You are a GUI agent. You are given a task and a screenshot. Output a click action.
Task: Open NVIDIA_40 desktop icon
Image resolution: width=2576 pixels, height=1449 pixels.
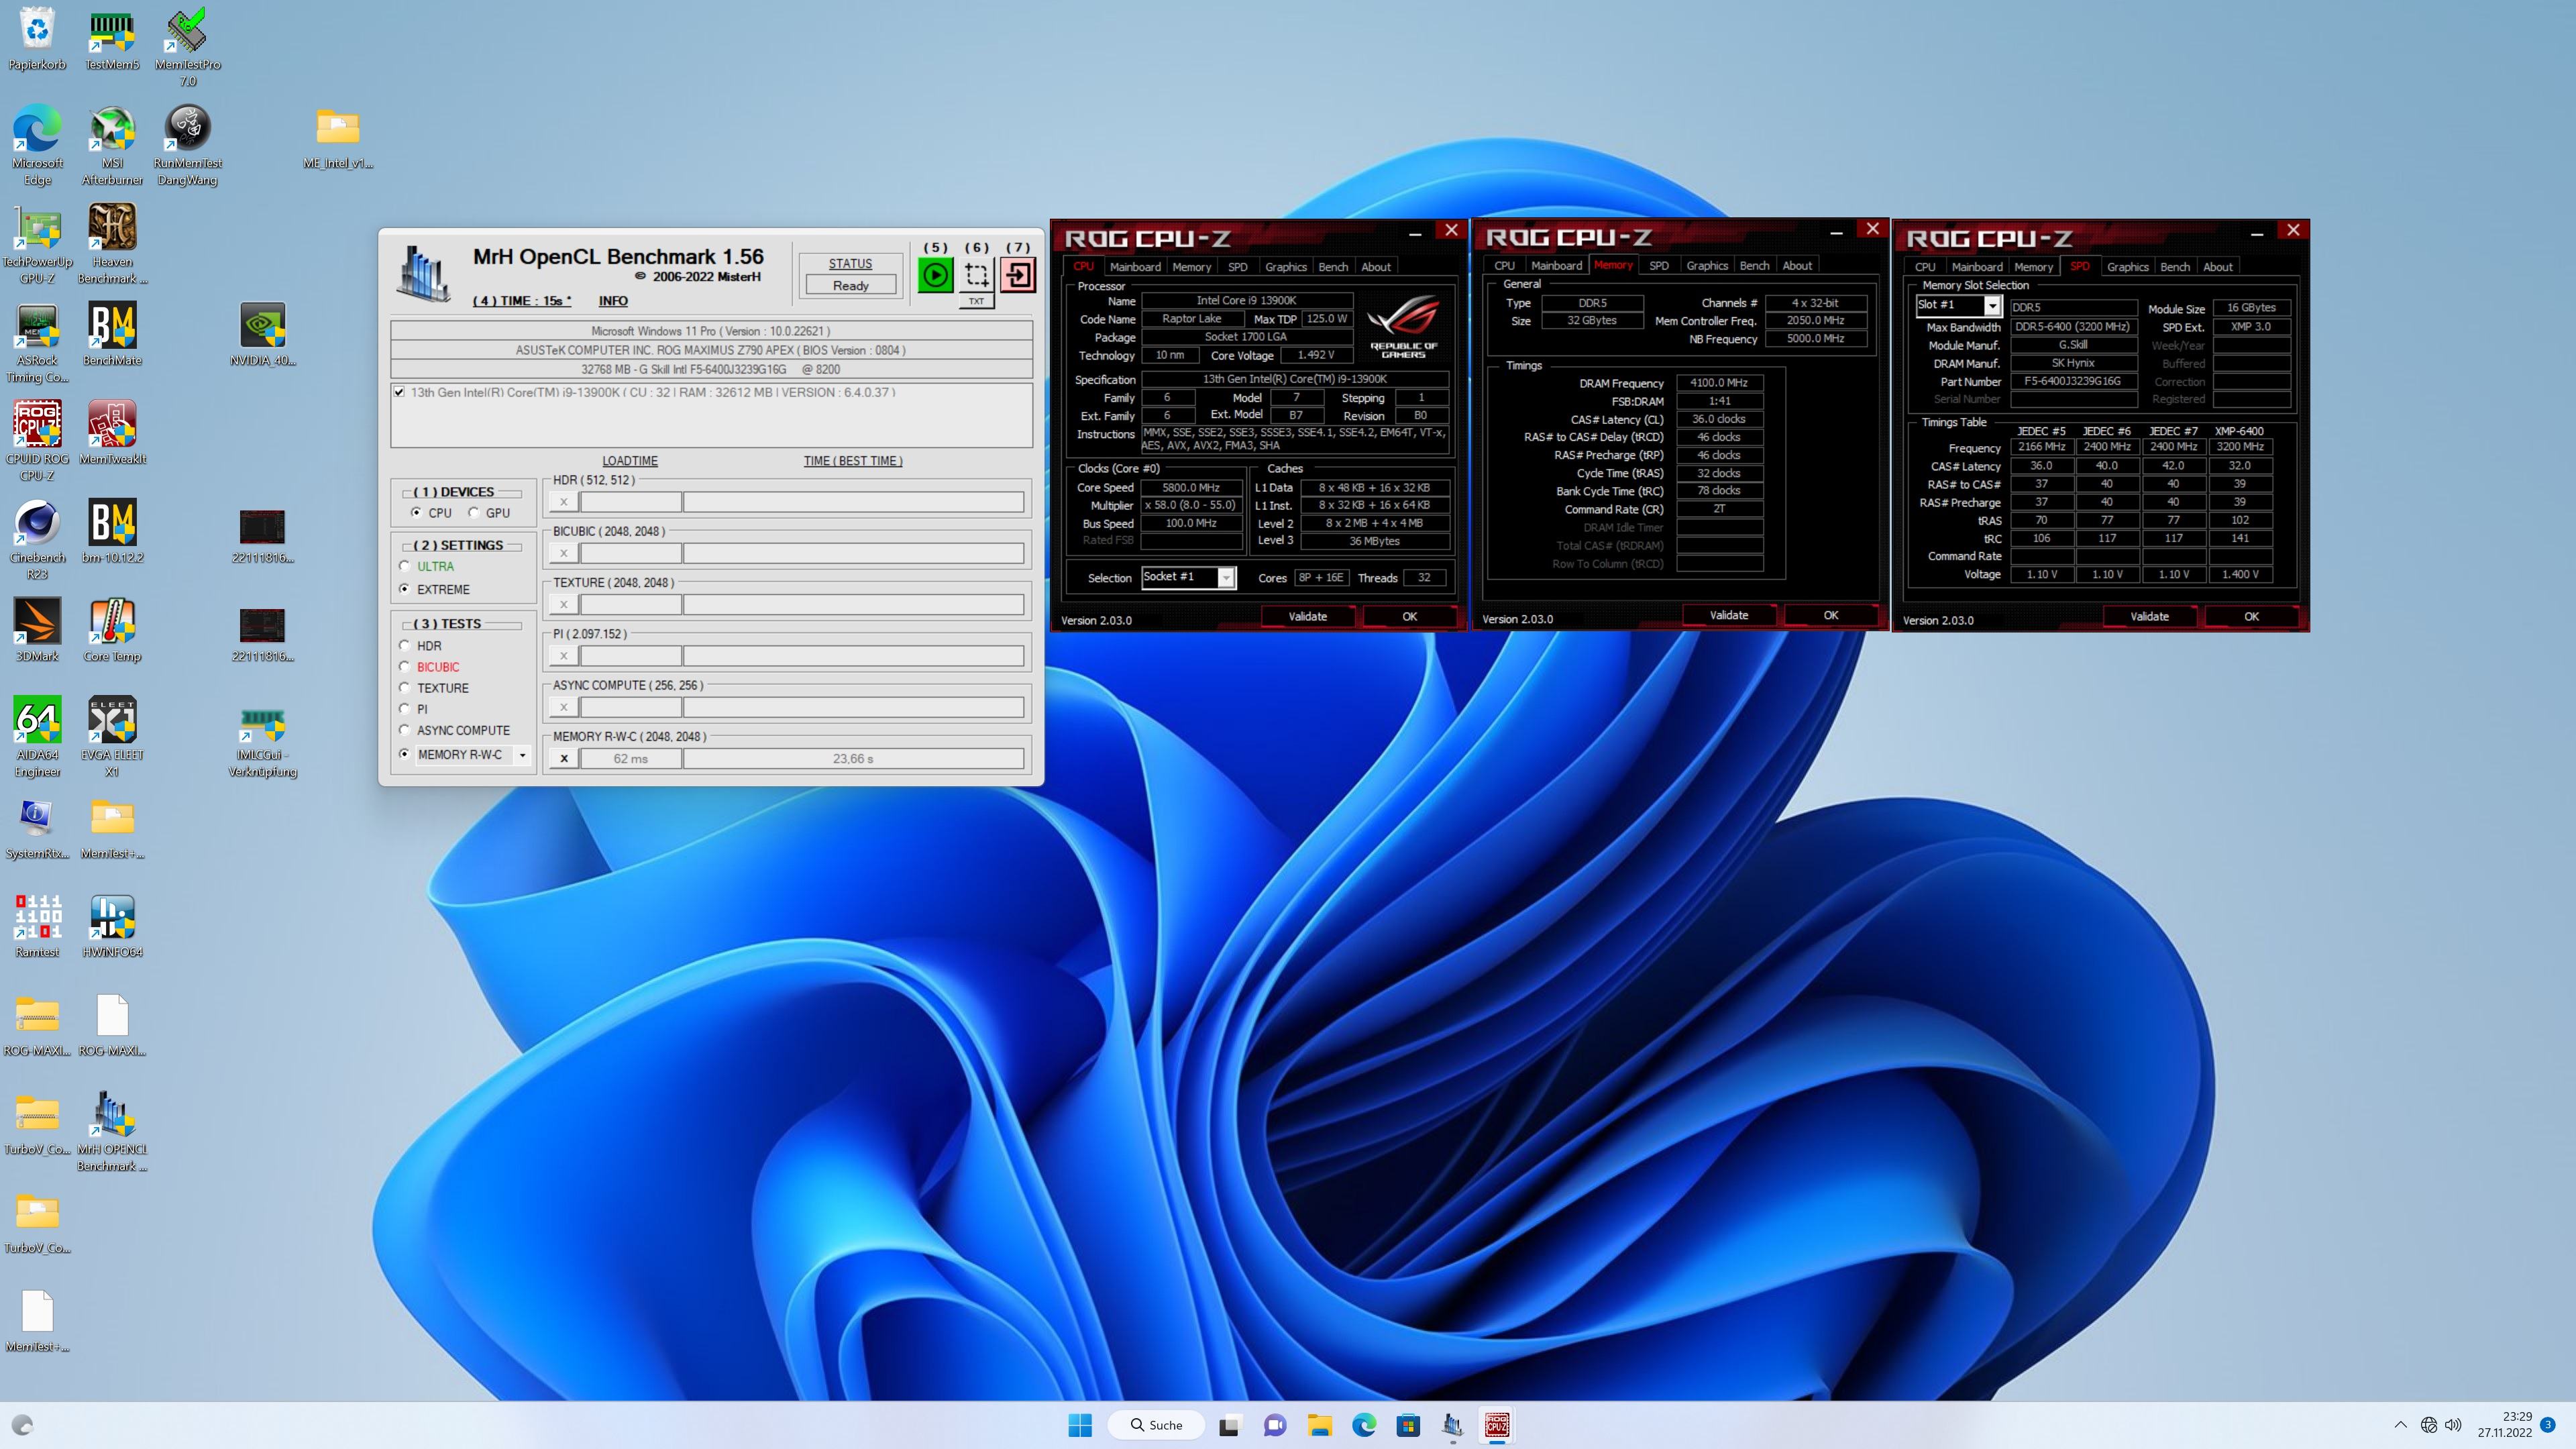click(x=262, y=335)
